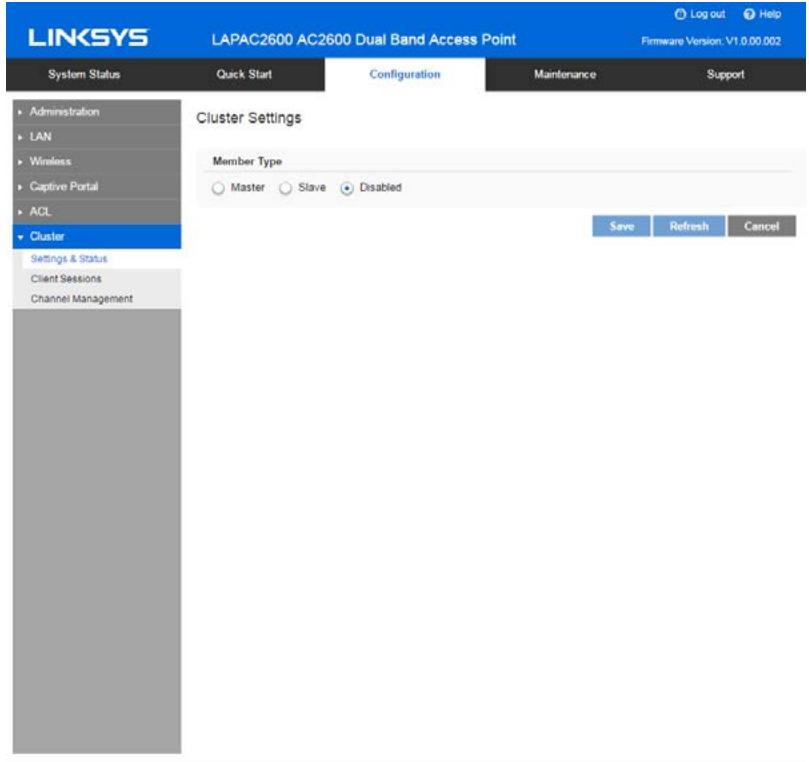
Task: Expand the Wireless sidebar section
Action: (97, 161)
